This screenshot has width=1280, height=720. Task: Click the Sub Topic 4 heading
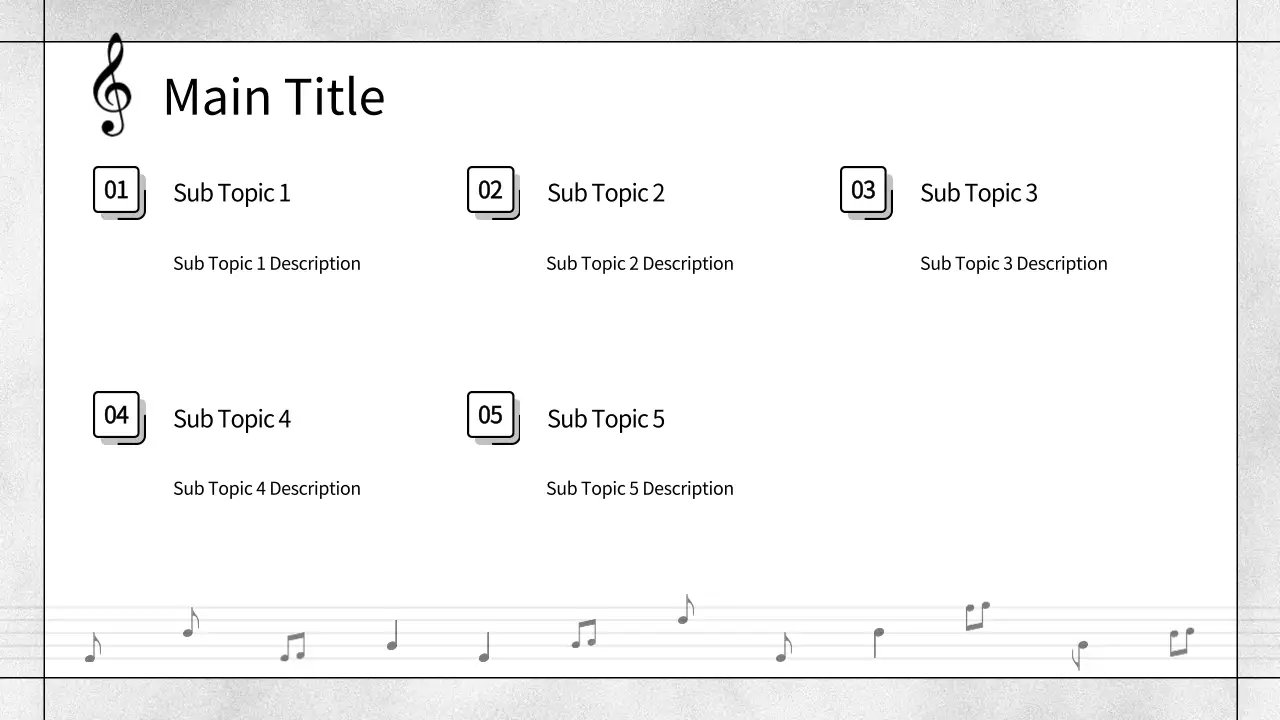[x=231, y=419]
